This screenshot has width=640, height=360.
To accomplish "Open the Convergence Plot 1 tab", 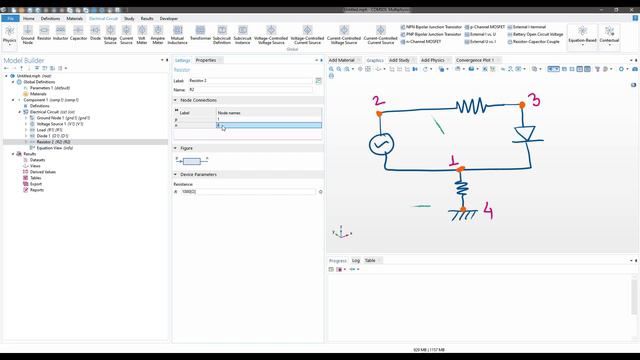I will pyautogui.click(x=475, y=60).
